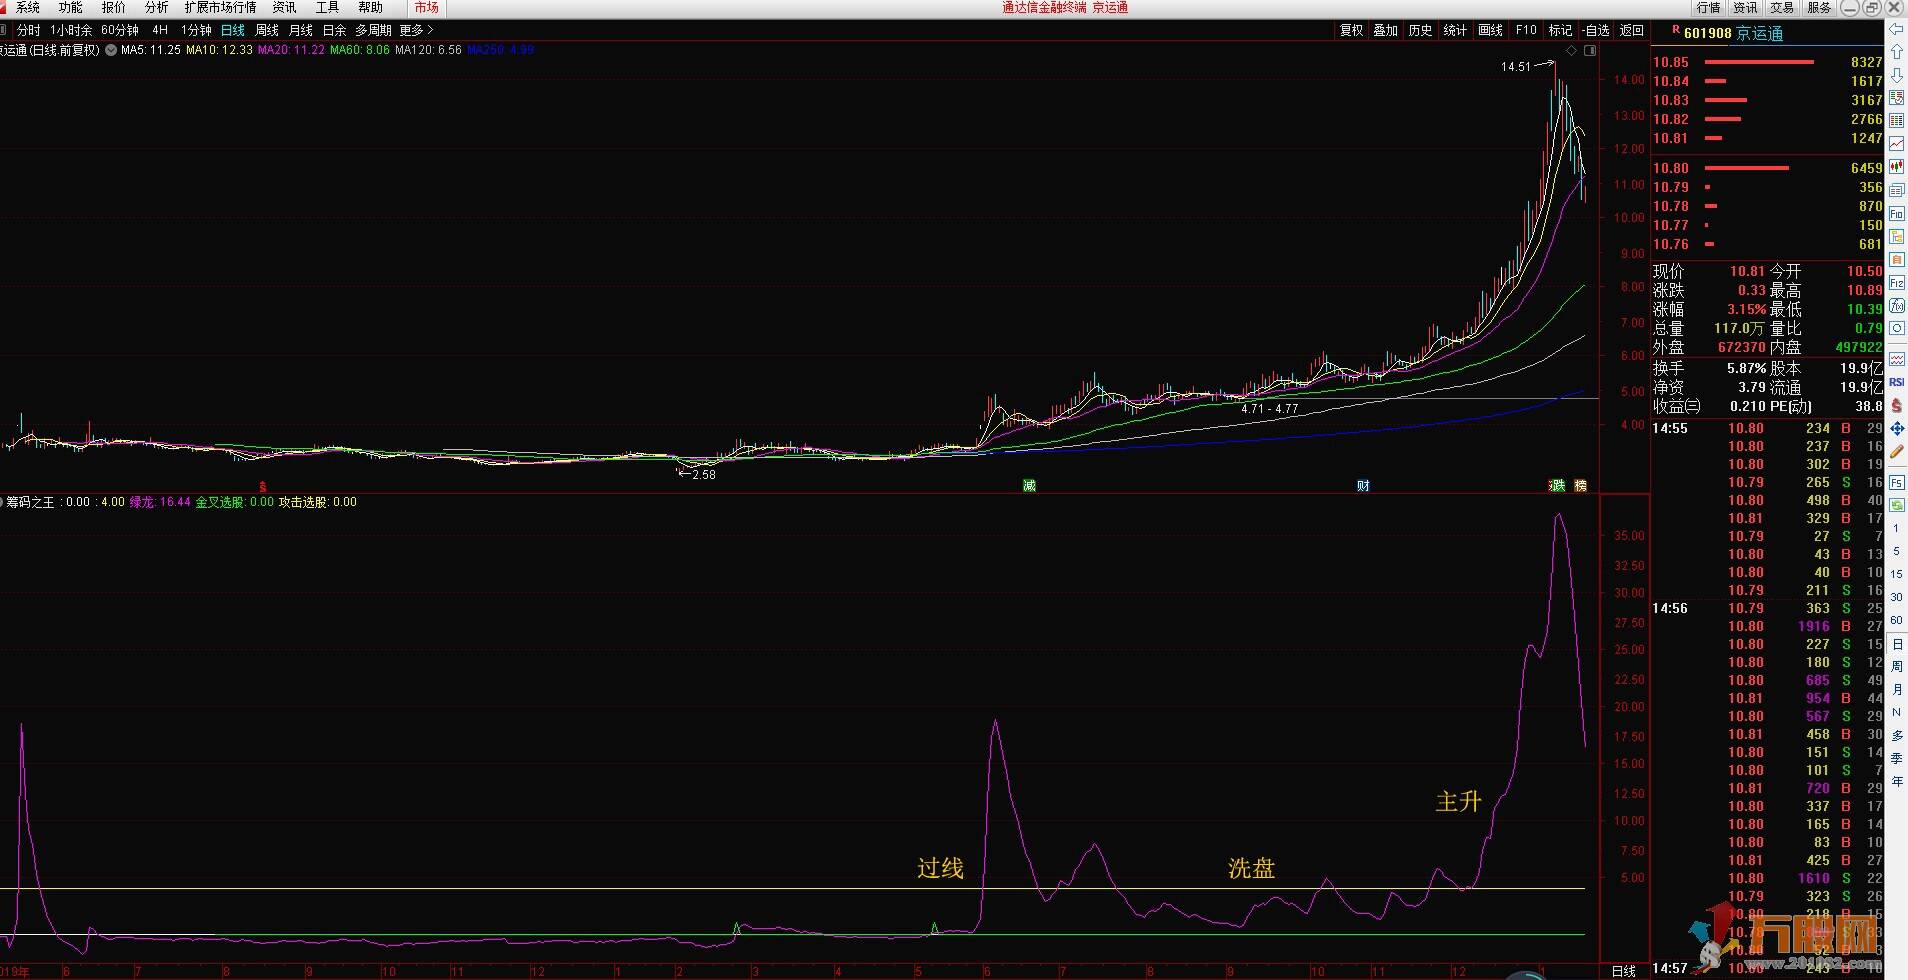Viewport: 1908px width, 980px height.
Task: Select the 15-minute period in sidebar
Action: [x=1897, y=574]
